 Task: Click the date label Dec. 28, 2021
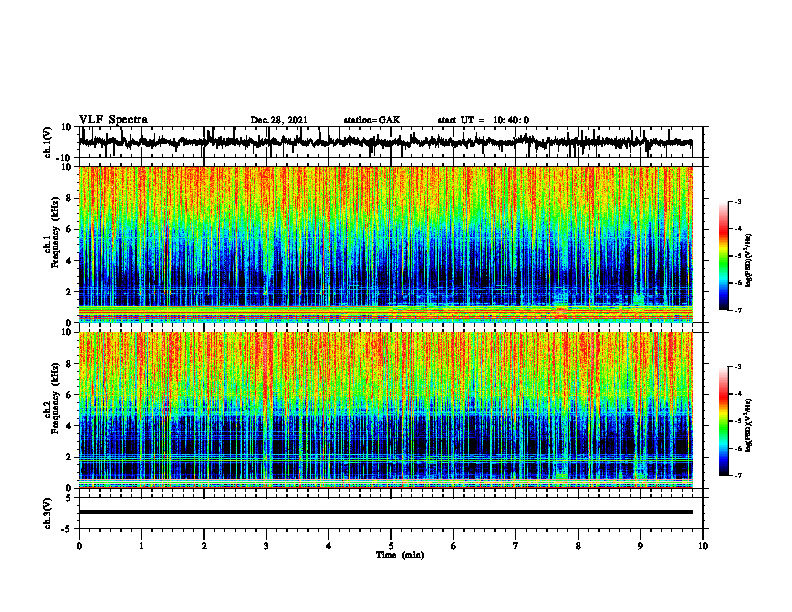(279, 120)
